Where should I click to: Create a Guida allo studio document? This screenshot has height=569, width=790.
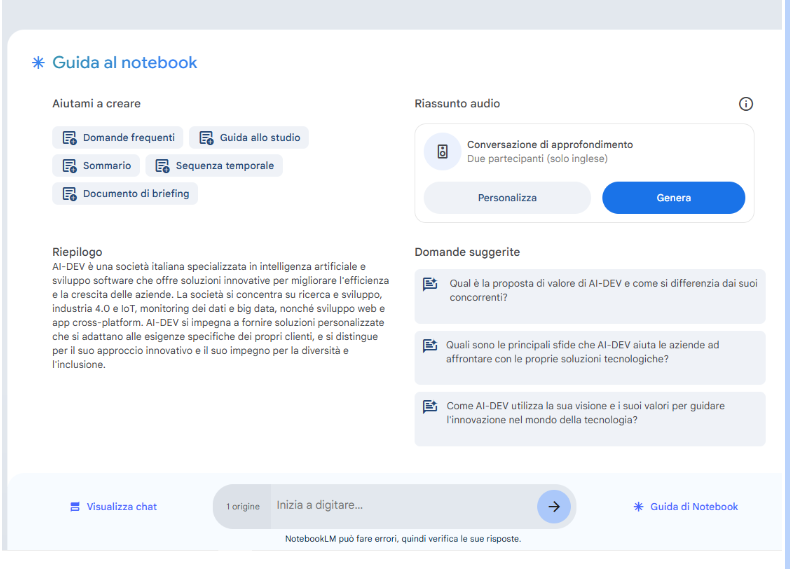pyautogui.click(x=249, y=138)
